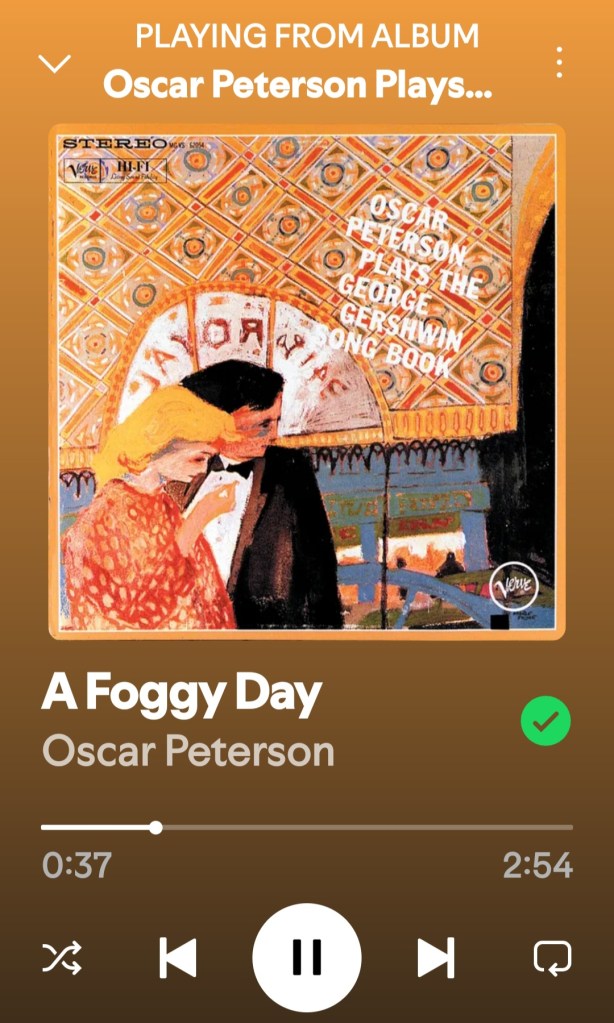Toggle shuffle playback
This screenshot has height=1023, width=614.
(x=62, y=958)
